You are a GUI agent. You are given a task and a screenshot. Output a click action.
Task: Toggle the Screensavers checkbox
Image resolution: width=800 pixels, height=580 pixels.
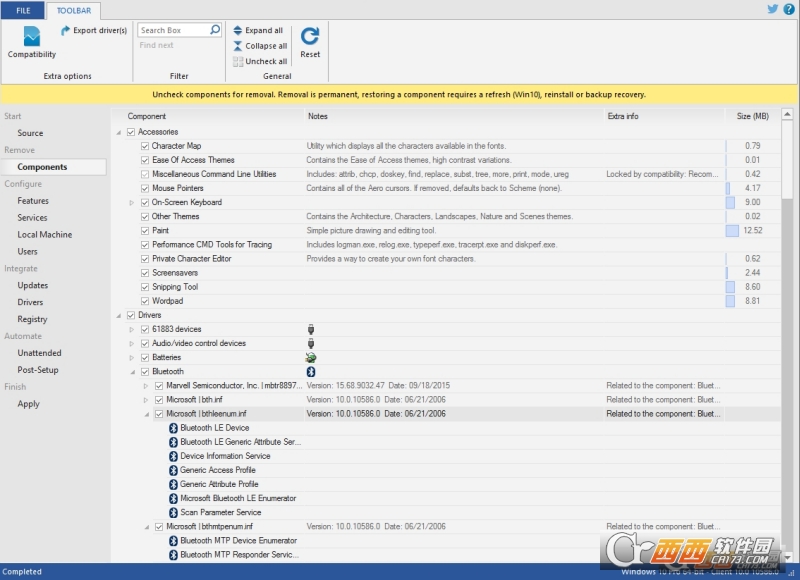coord(145,273)
